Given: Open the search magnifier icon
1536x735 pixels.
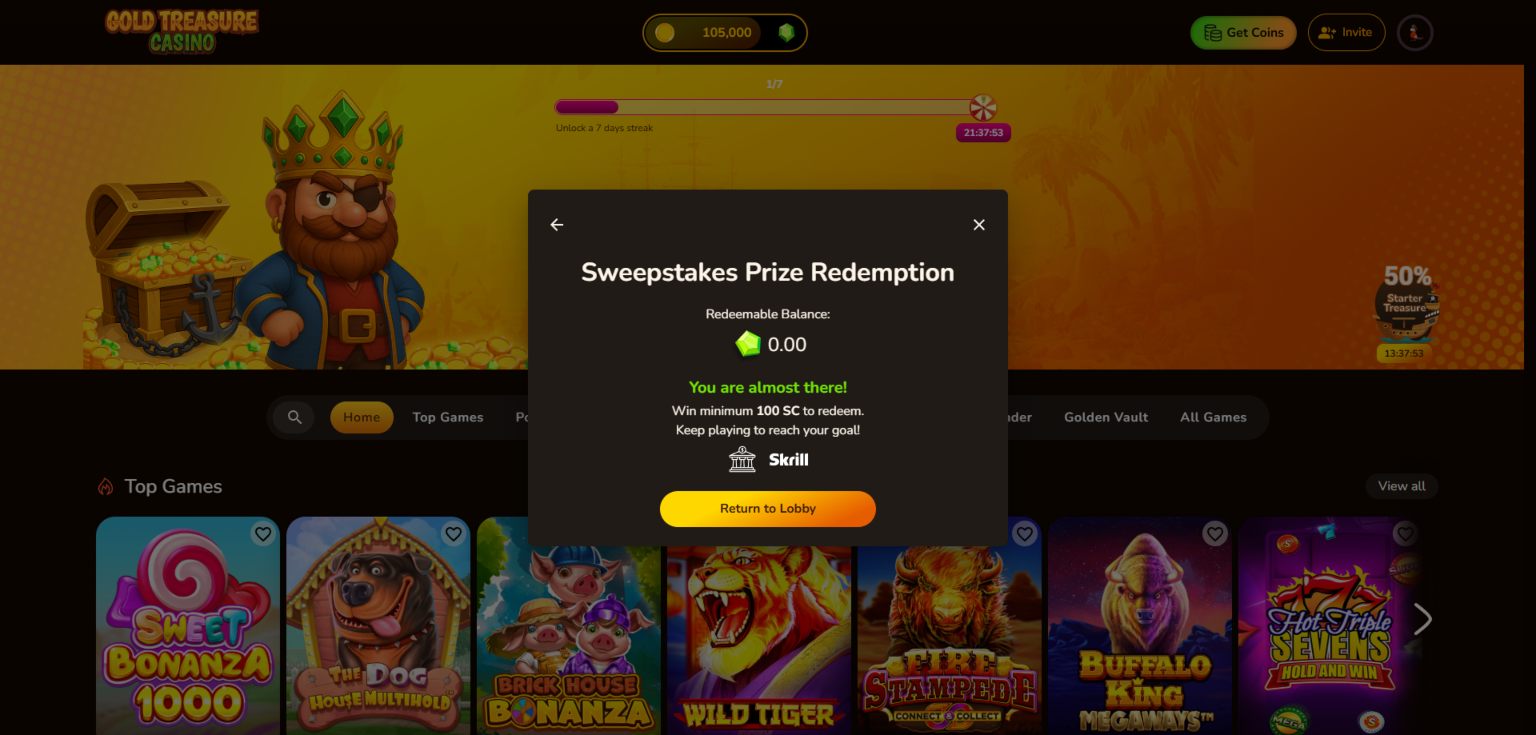Looking at the screenshot, I should tap(295, 417).
